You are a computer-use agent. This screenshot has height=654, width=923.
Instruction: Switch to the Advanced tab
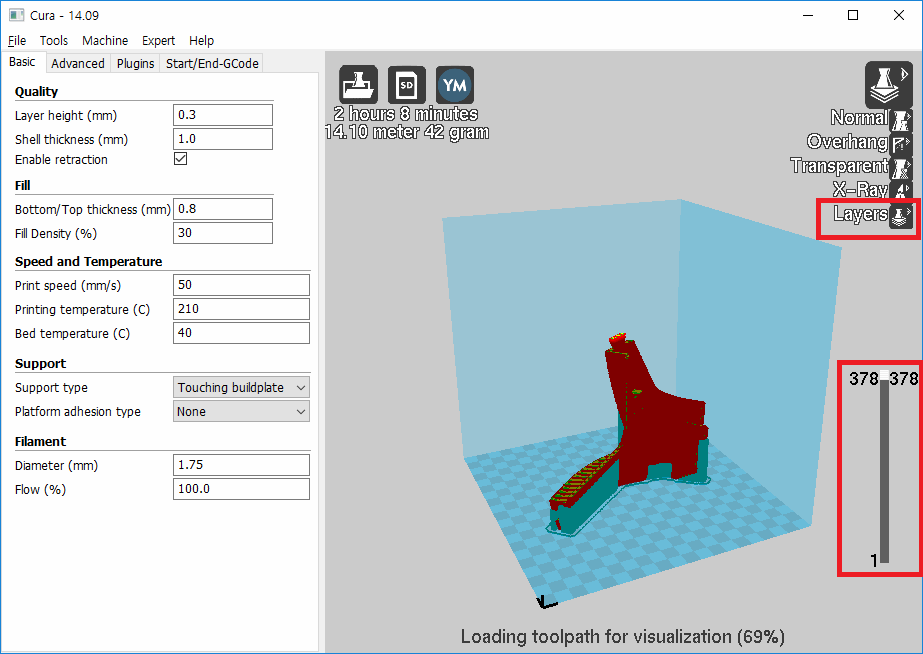click(78, 64)
